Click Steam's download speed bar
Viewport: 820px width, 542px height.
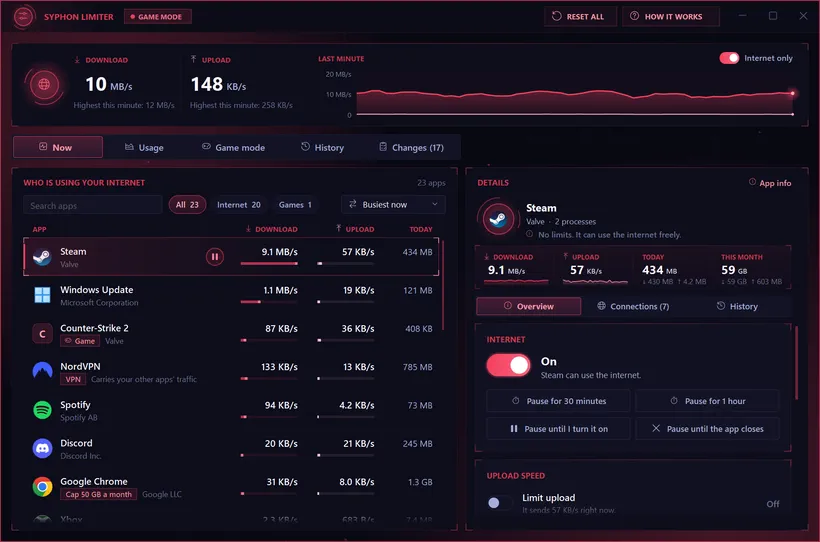[269, 263]
